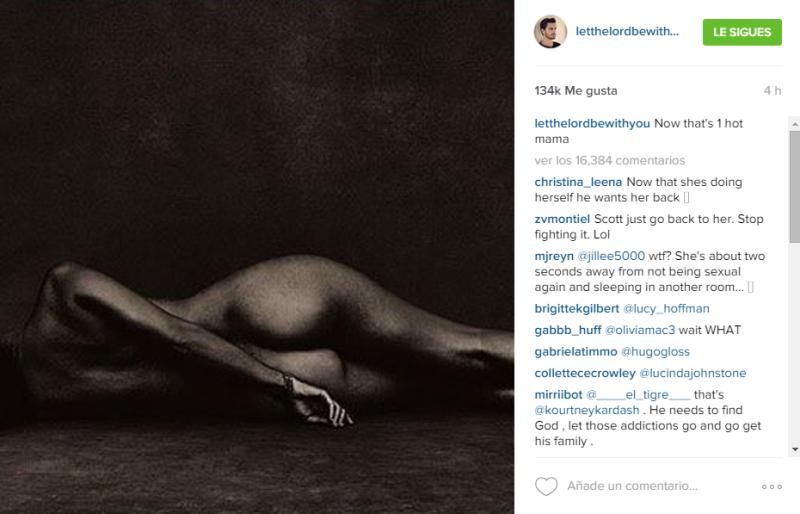Click the comments scrollbar up arrow
Viewport: 800px width, 514px height.
click(x=795, y=124)
